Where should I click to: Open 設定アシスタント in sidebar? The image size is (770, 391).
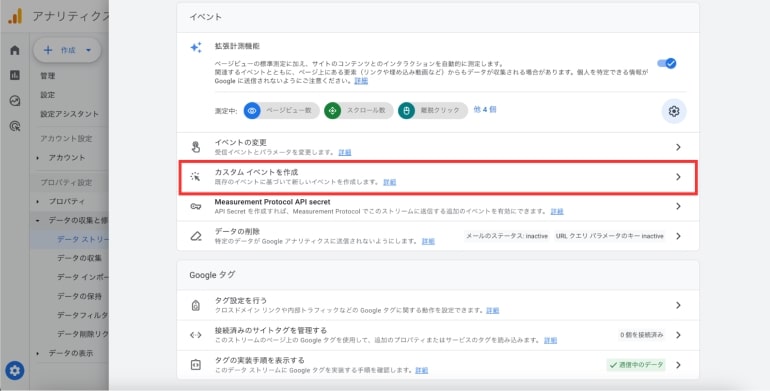click(x=69, y=114)
